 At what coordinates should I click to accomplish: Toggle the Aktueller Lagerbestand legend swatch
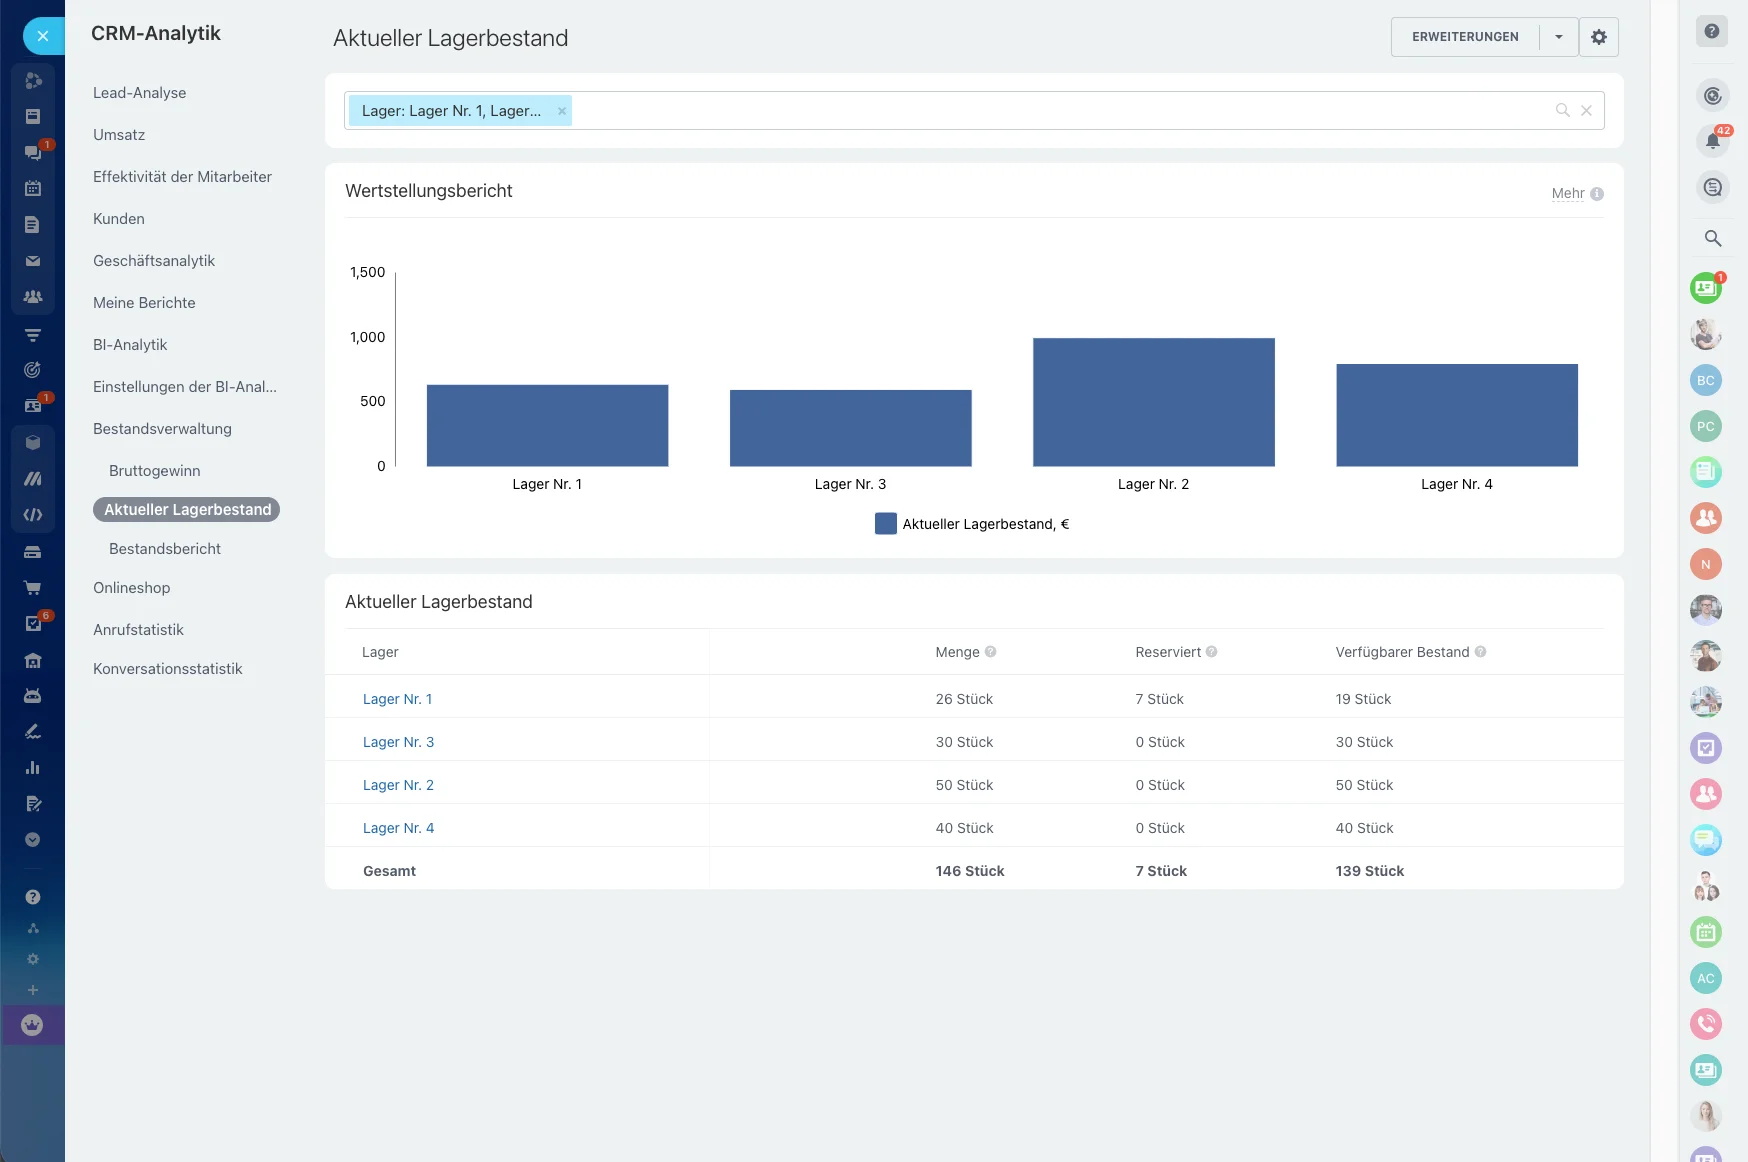(x=885, y=524)
